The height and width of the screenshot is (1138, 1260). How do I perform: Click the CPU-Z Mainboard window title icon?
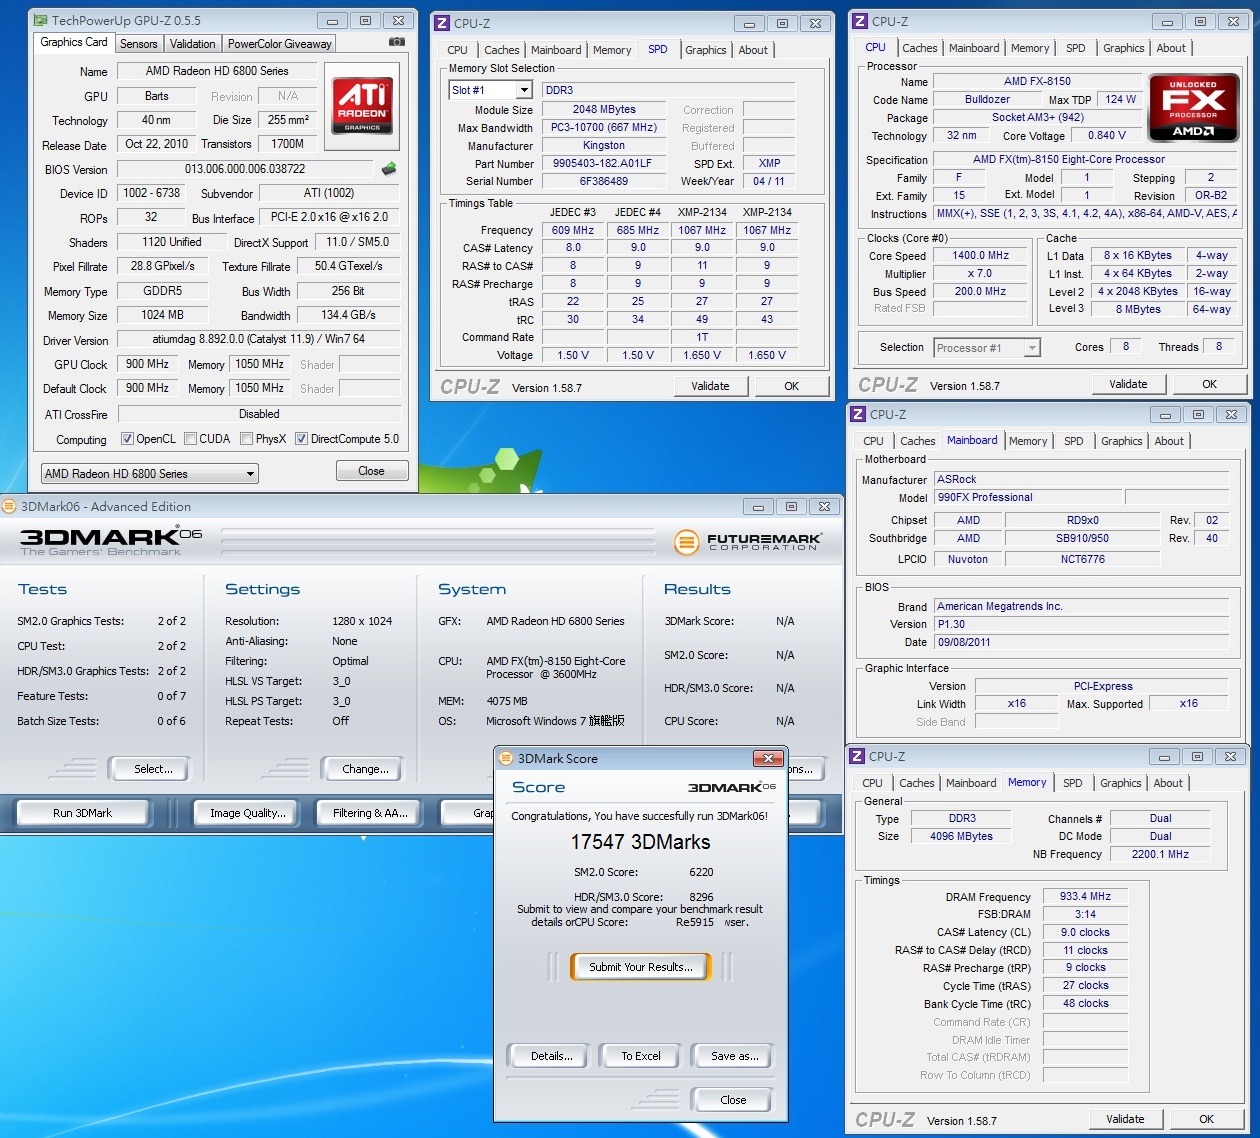[858, 414]
